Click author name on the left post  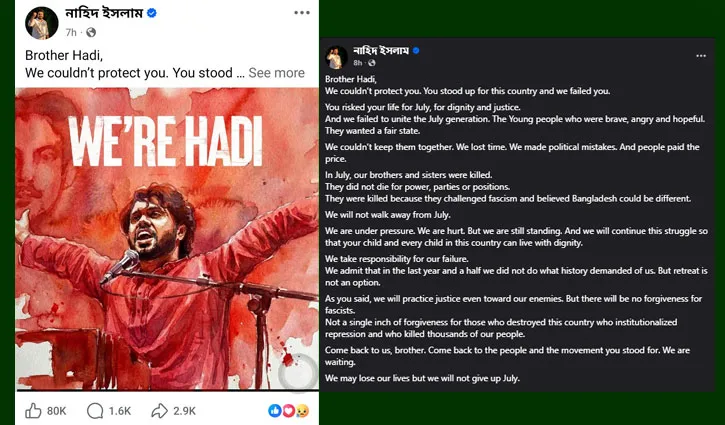103,14
